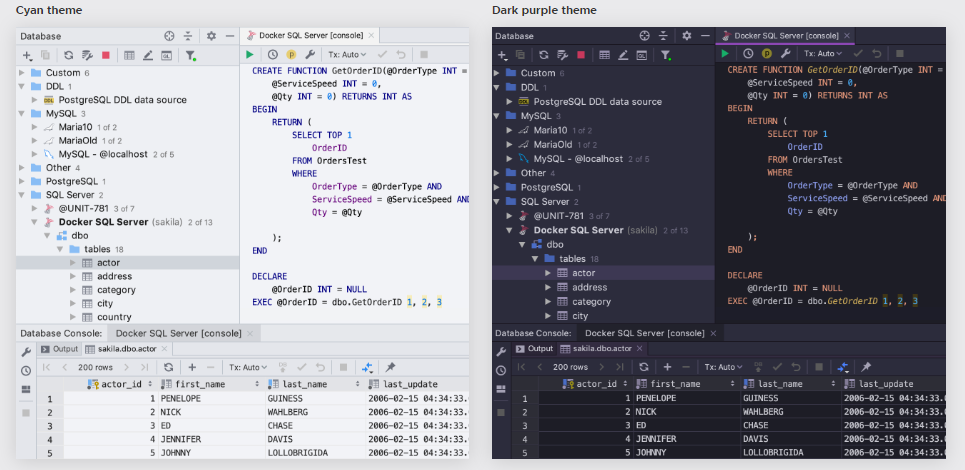Open Tx: Auto dropdown in Dark purple results toolbar
This screenshot has height=470, width=965.
[723, 367]
